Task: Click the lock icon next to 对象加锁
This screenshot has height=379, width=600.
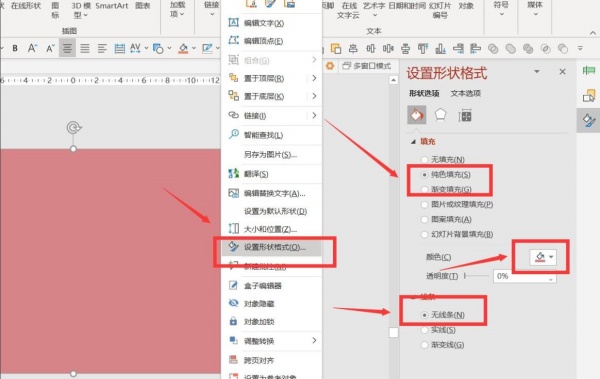Action: click(x=233, y=321)
